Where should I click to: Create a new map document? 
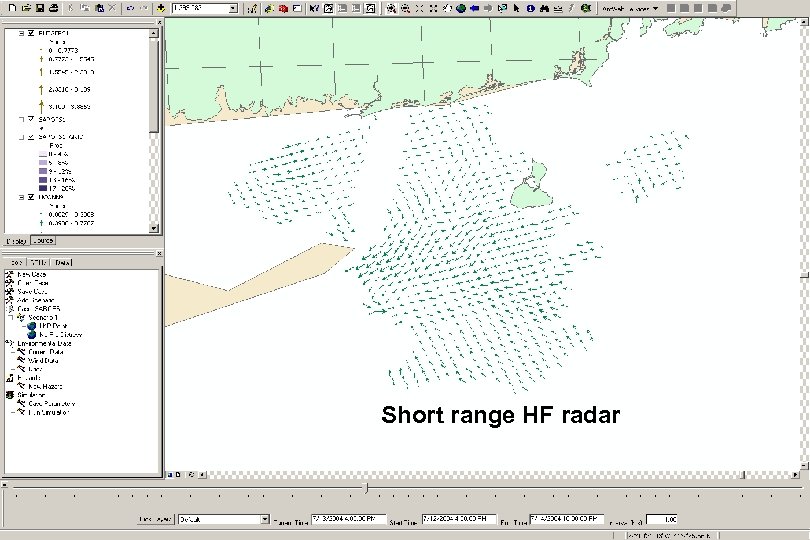(12, 8)
